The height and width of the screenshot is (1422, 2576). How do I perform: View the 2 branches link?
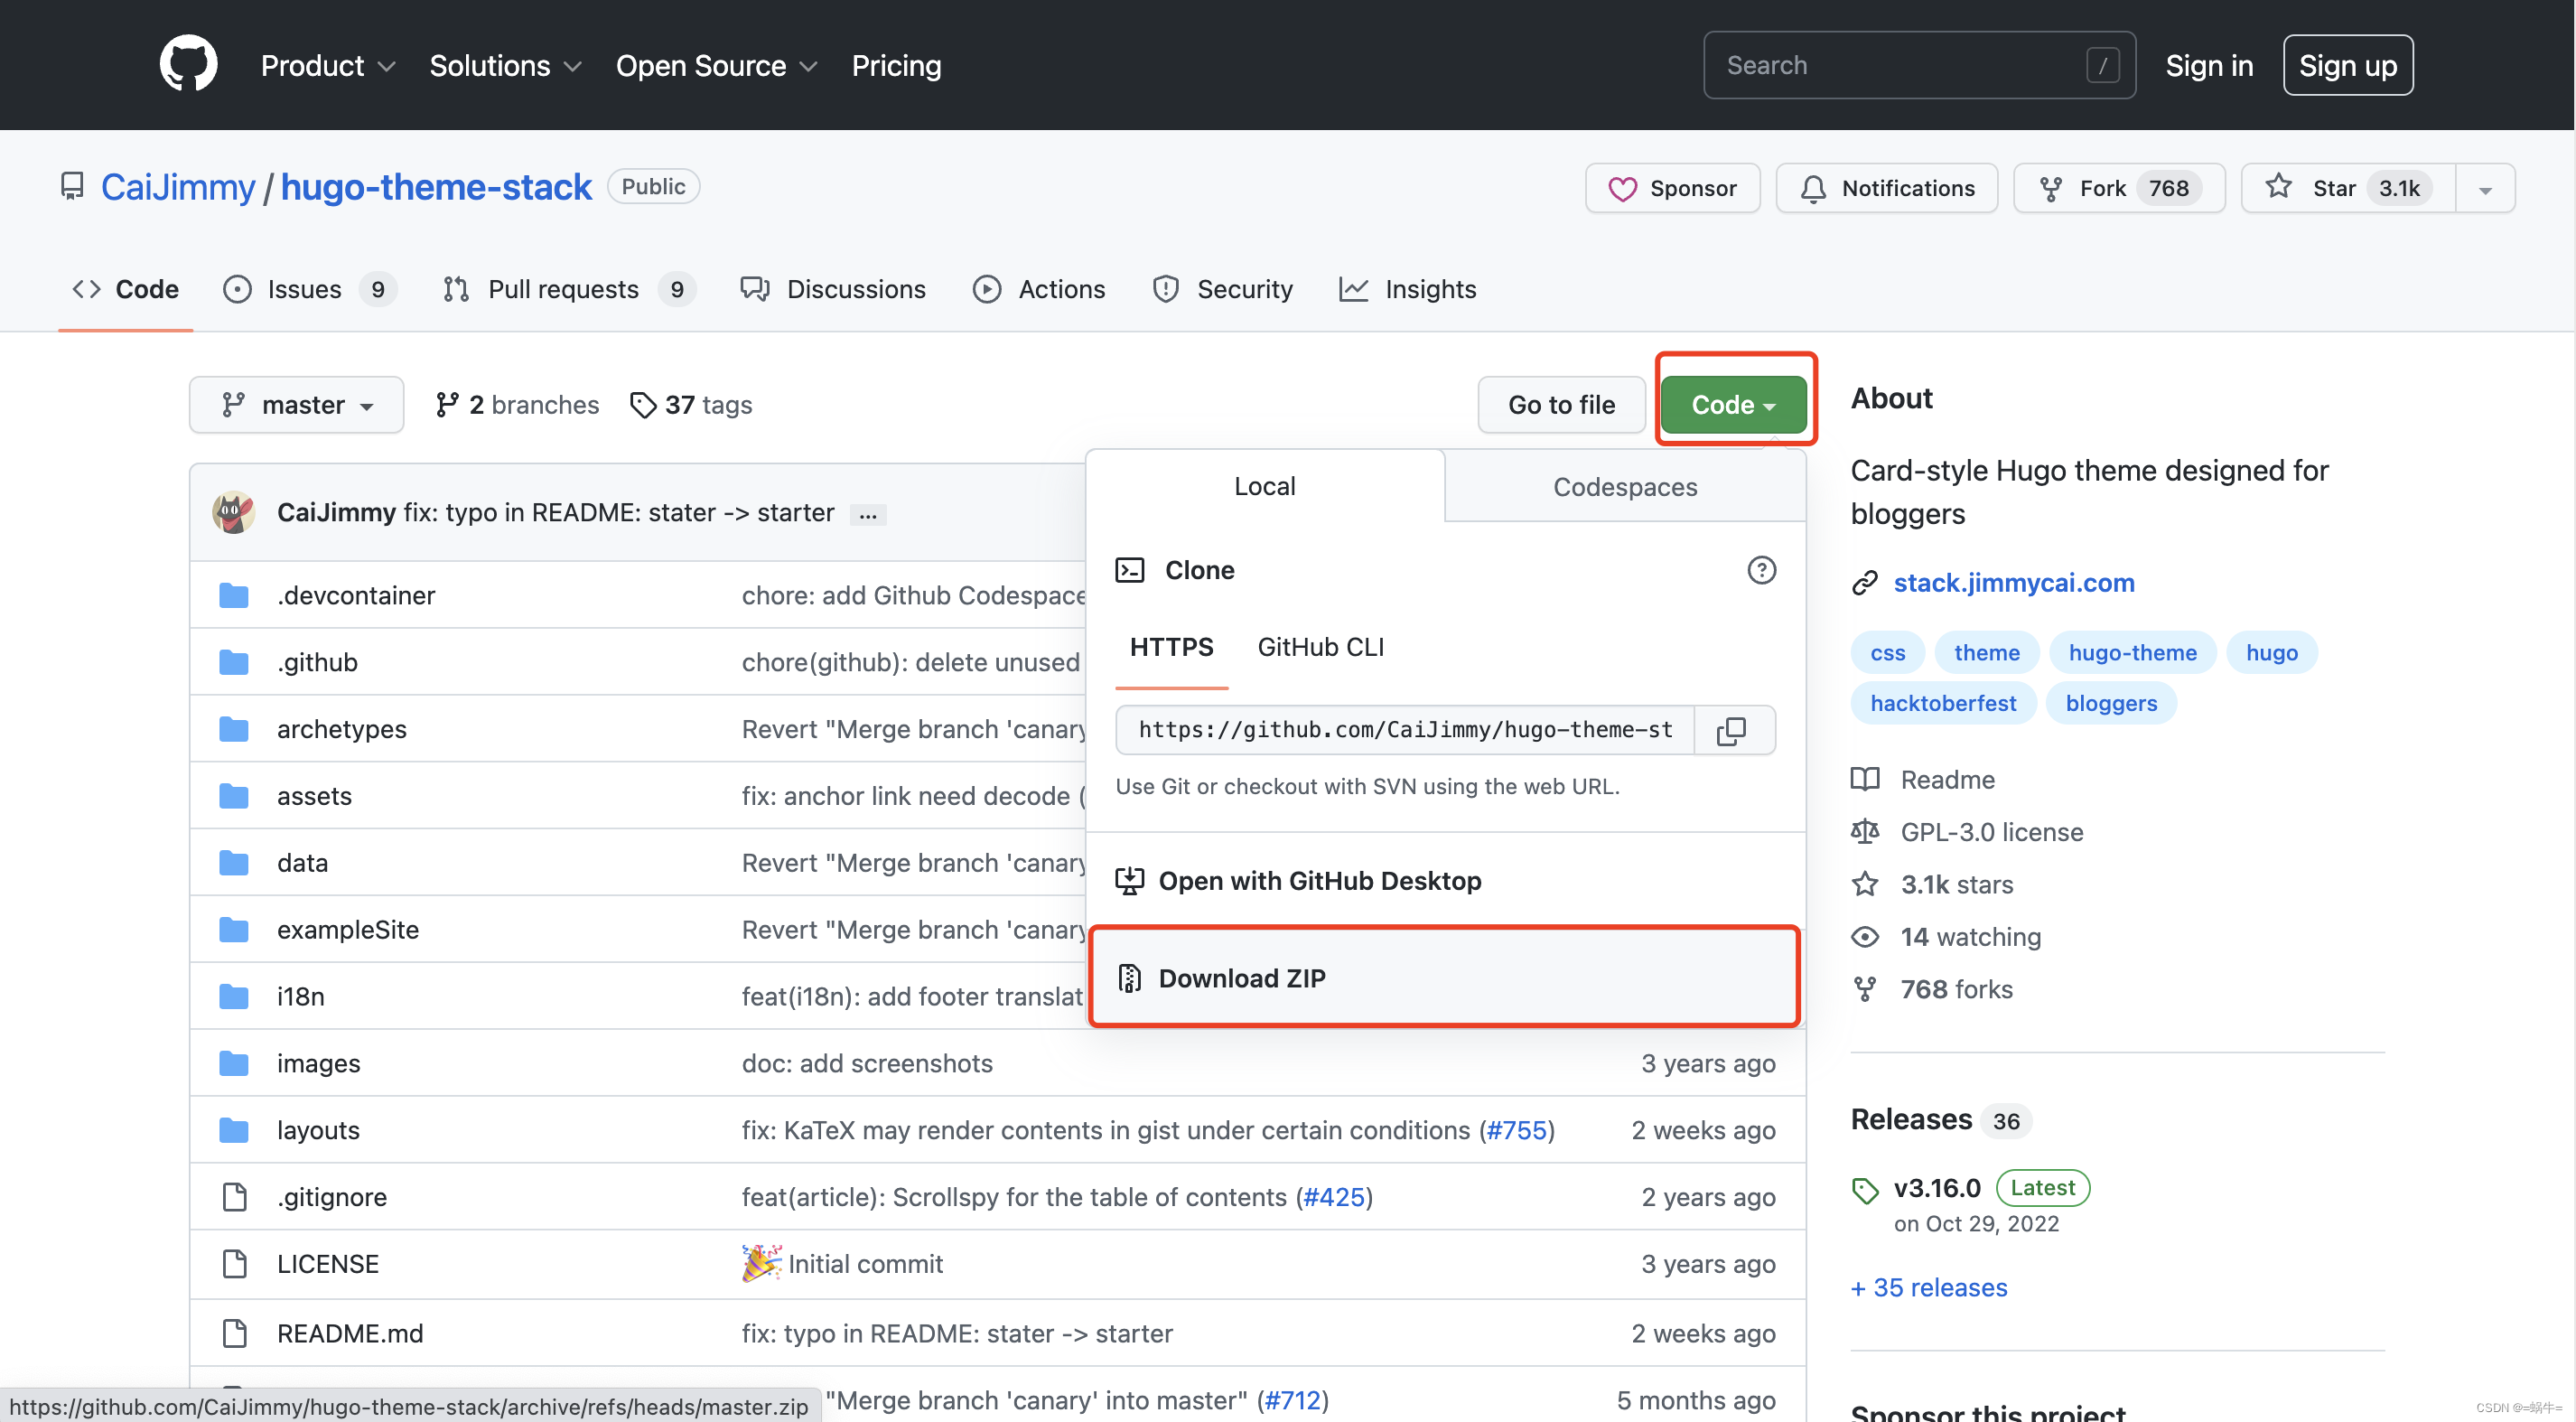pyautogui.click(x=517, y=405)
